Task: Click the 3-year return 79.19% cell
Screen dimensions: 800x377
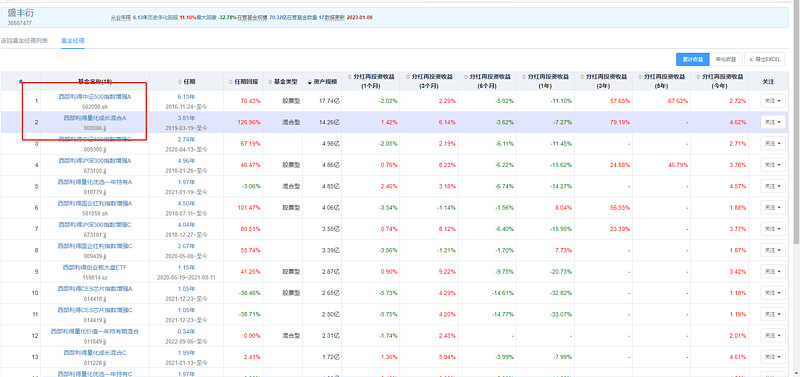Action: click(x=620, y=122)
